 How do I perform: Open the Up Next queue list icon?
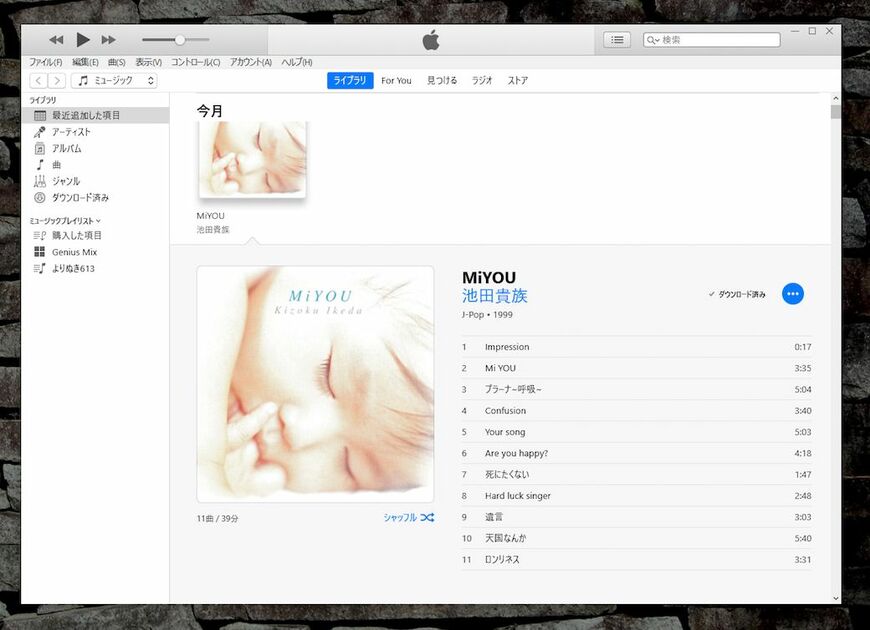click(x=617, y=39)
